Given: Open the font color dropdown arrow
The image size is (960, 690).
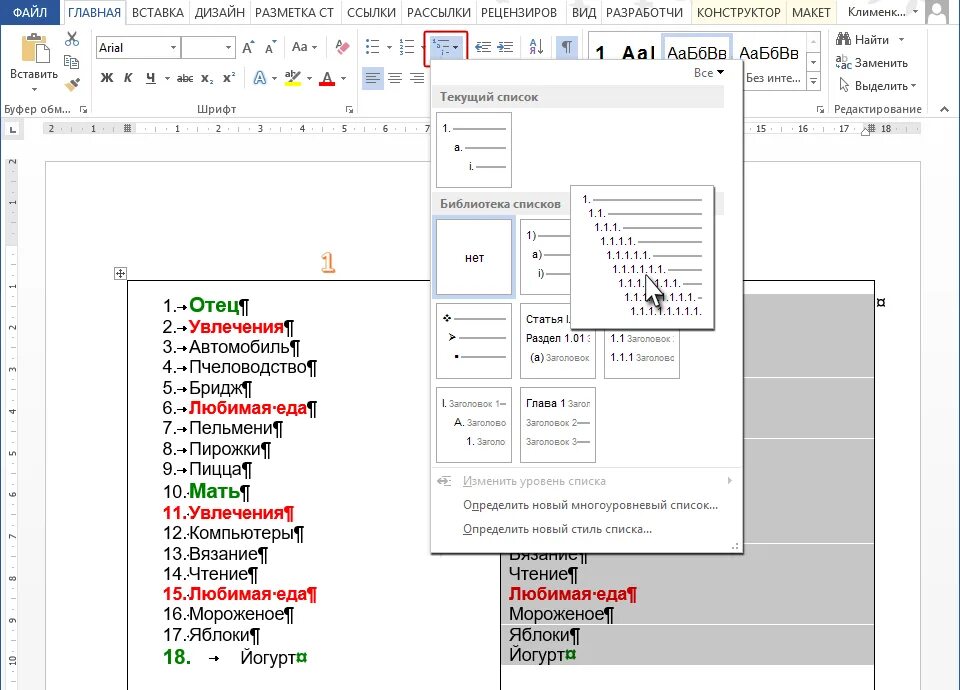Looking at the screenshot, I should [343, 78].
